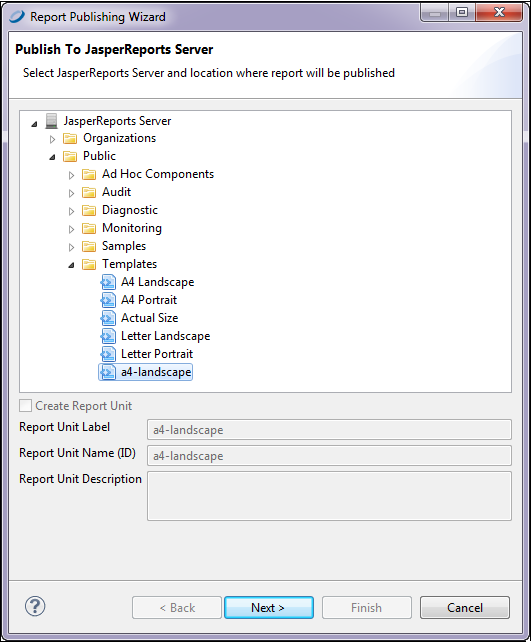
Task: Expand the Organizations folder
Action: tap(52, 139)
